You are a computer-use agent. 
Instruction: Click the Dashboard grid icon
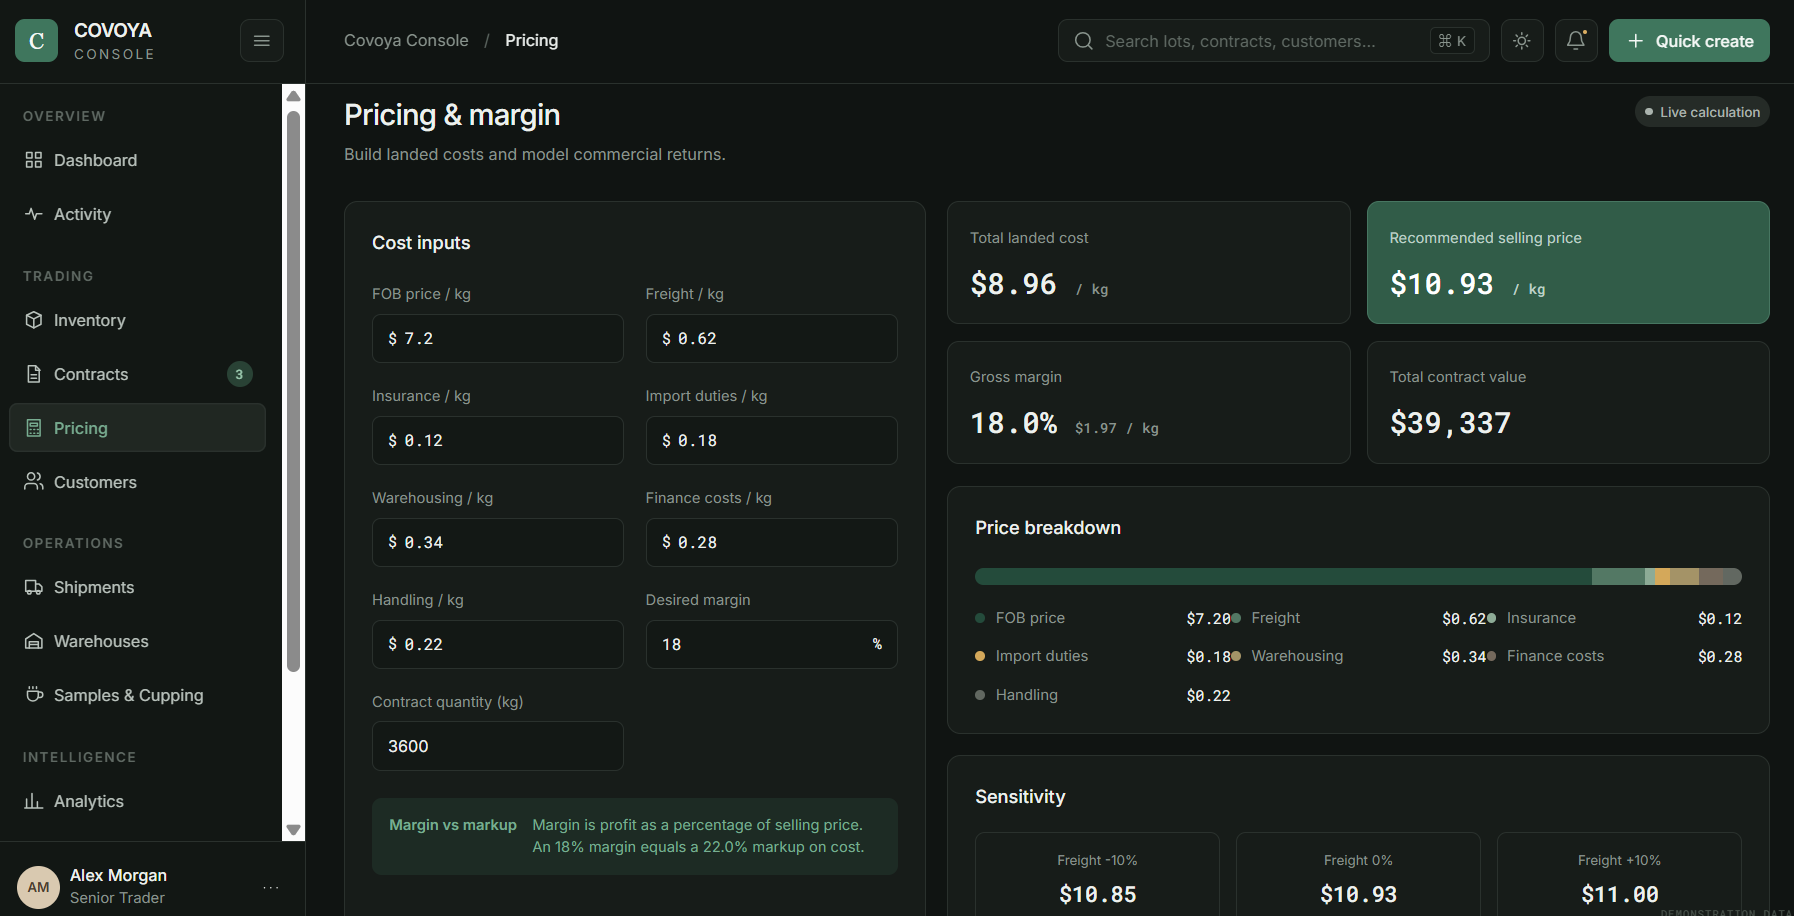point(34,160)
